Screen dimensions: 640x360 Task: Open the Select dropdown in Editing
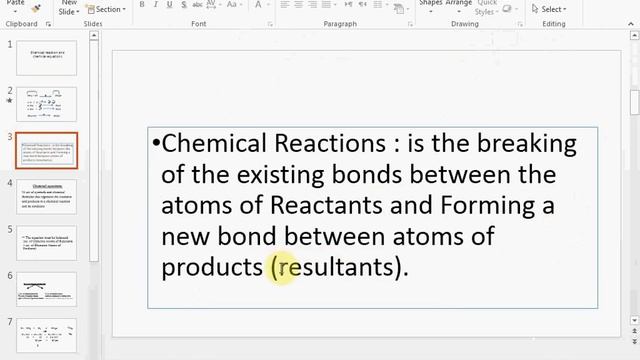coord(549,9)
